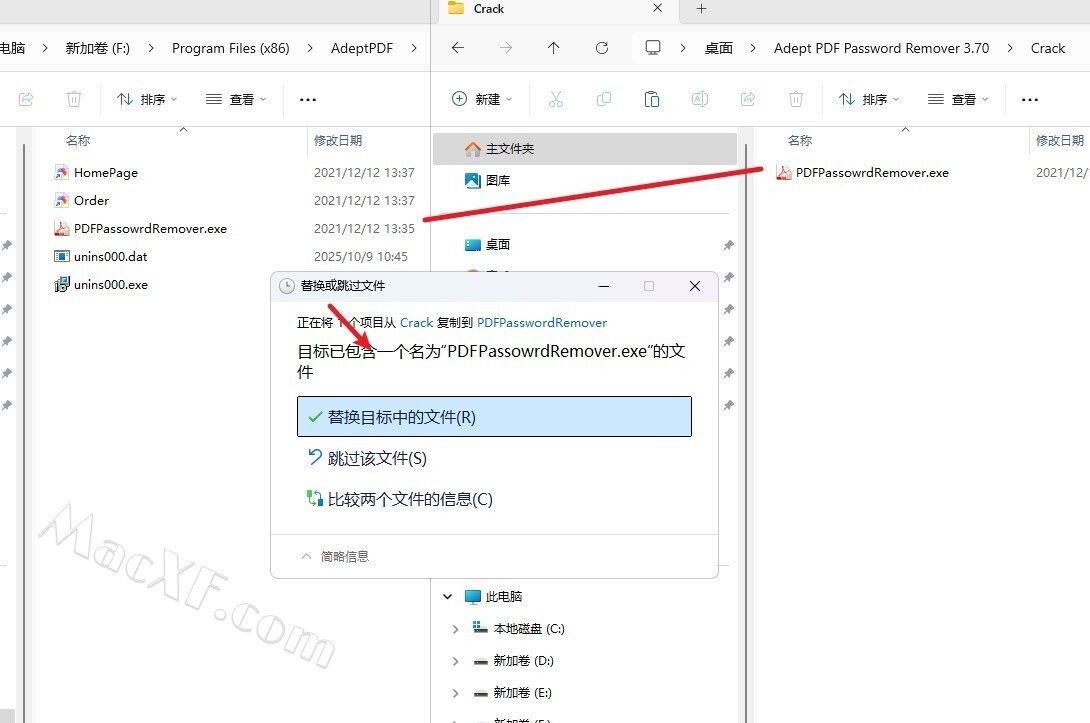Collapse the 简略信息 details section
This screenshot has width=1090, height=723.
(335, 556)
